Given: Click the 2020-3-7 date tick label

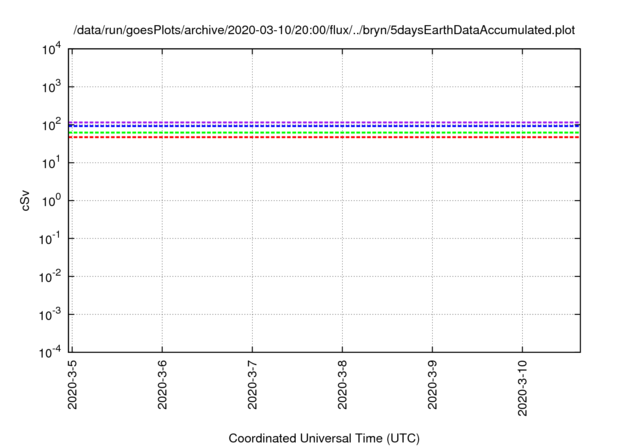Looking at the screenshot, I should point(252,384).
